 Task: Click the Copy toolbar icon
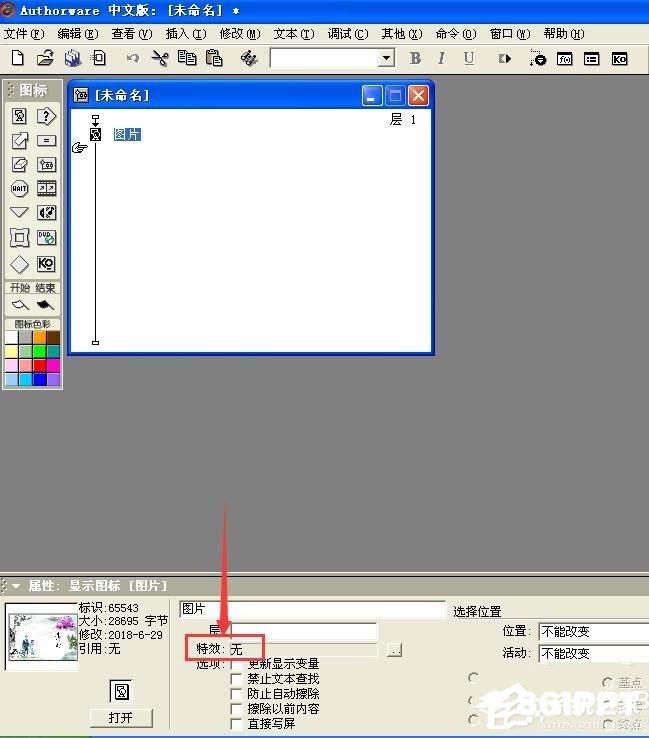[187, 58]
